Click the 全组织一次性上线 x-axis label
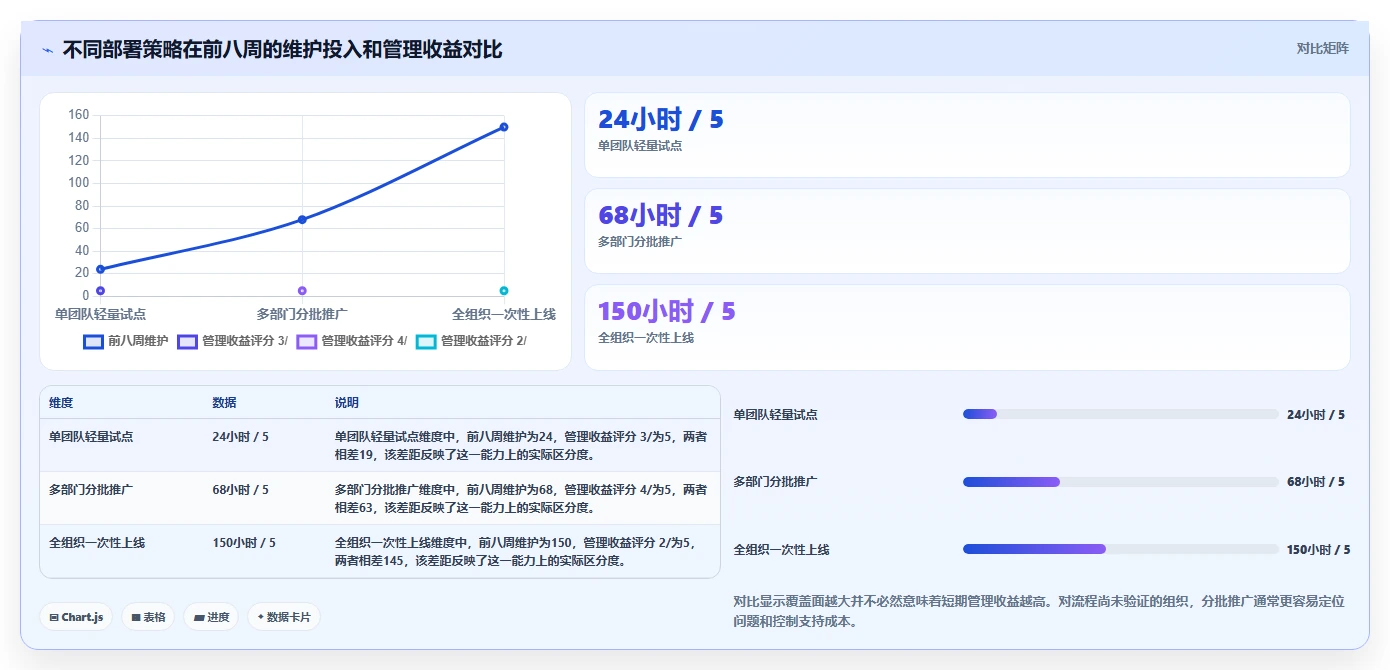The image size is (1390, 670). point(504,314)
